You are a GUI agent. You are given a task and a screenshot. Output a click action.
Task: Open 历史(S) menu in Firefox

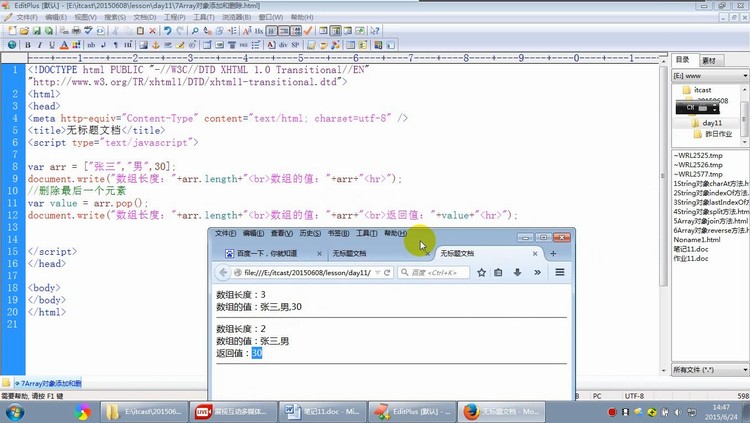point(310,233)
